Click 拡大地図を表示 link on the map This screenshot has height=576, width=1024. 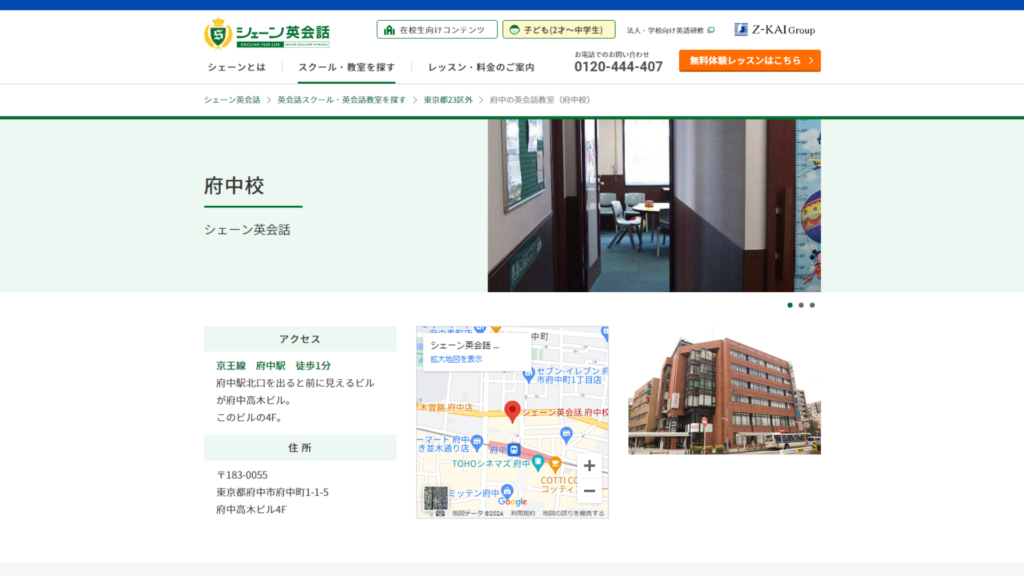point(456,359)
